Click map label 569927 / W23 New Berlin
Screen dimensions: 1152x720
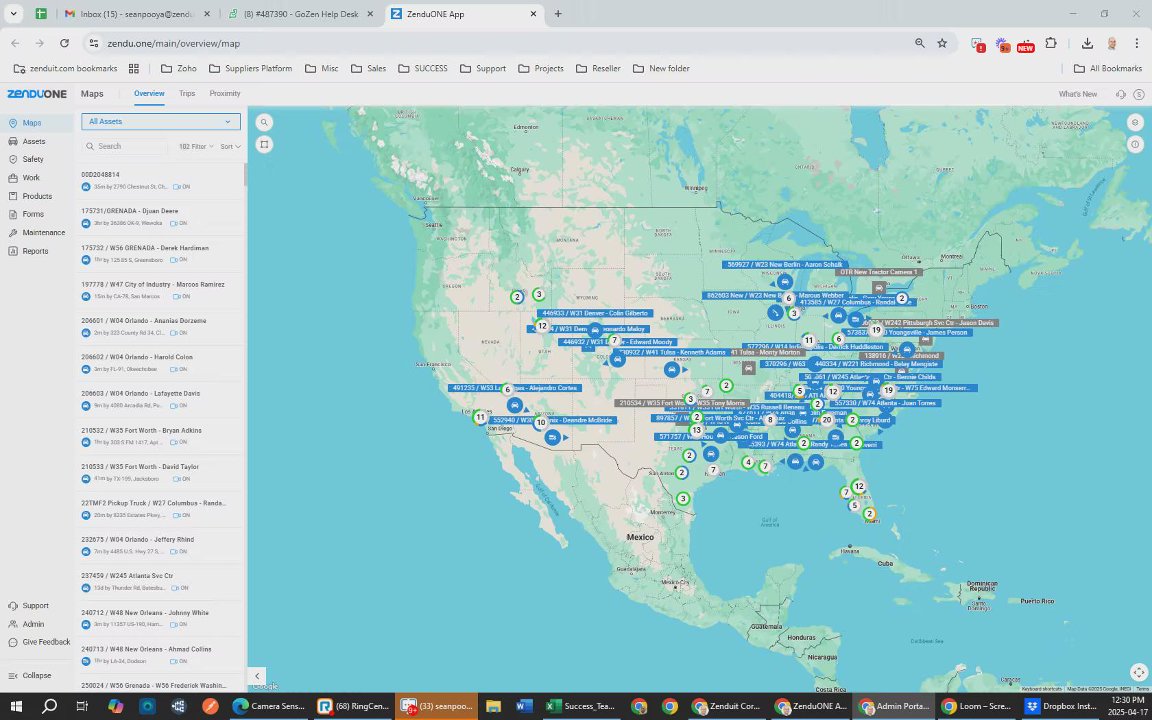coord(785,264)
